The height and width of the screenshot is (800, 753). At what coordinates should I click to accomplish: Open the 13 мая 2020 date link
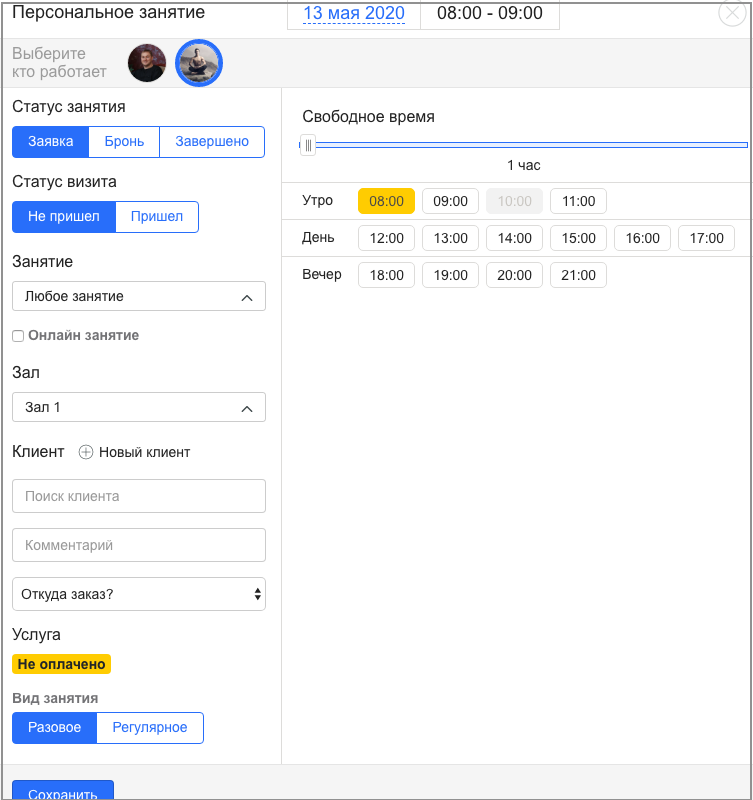354,14
